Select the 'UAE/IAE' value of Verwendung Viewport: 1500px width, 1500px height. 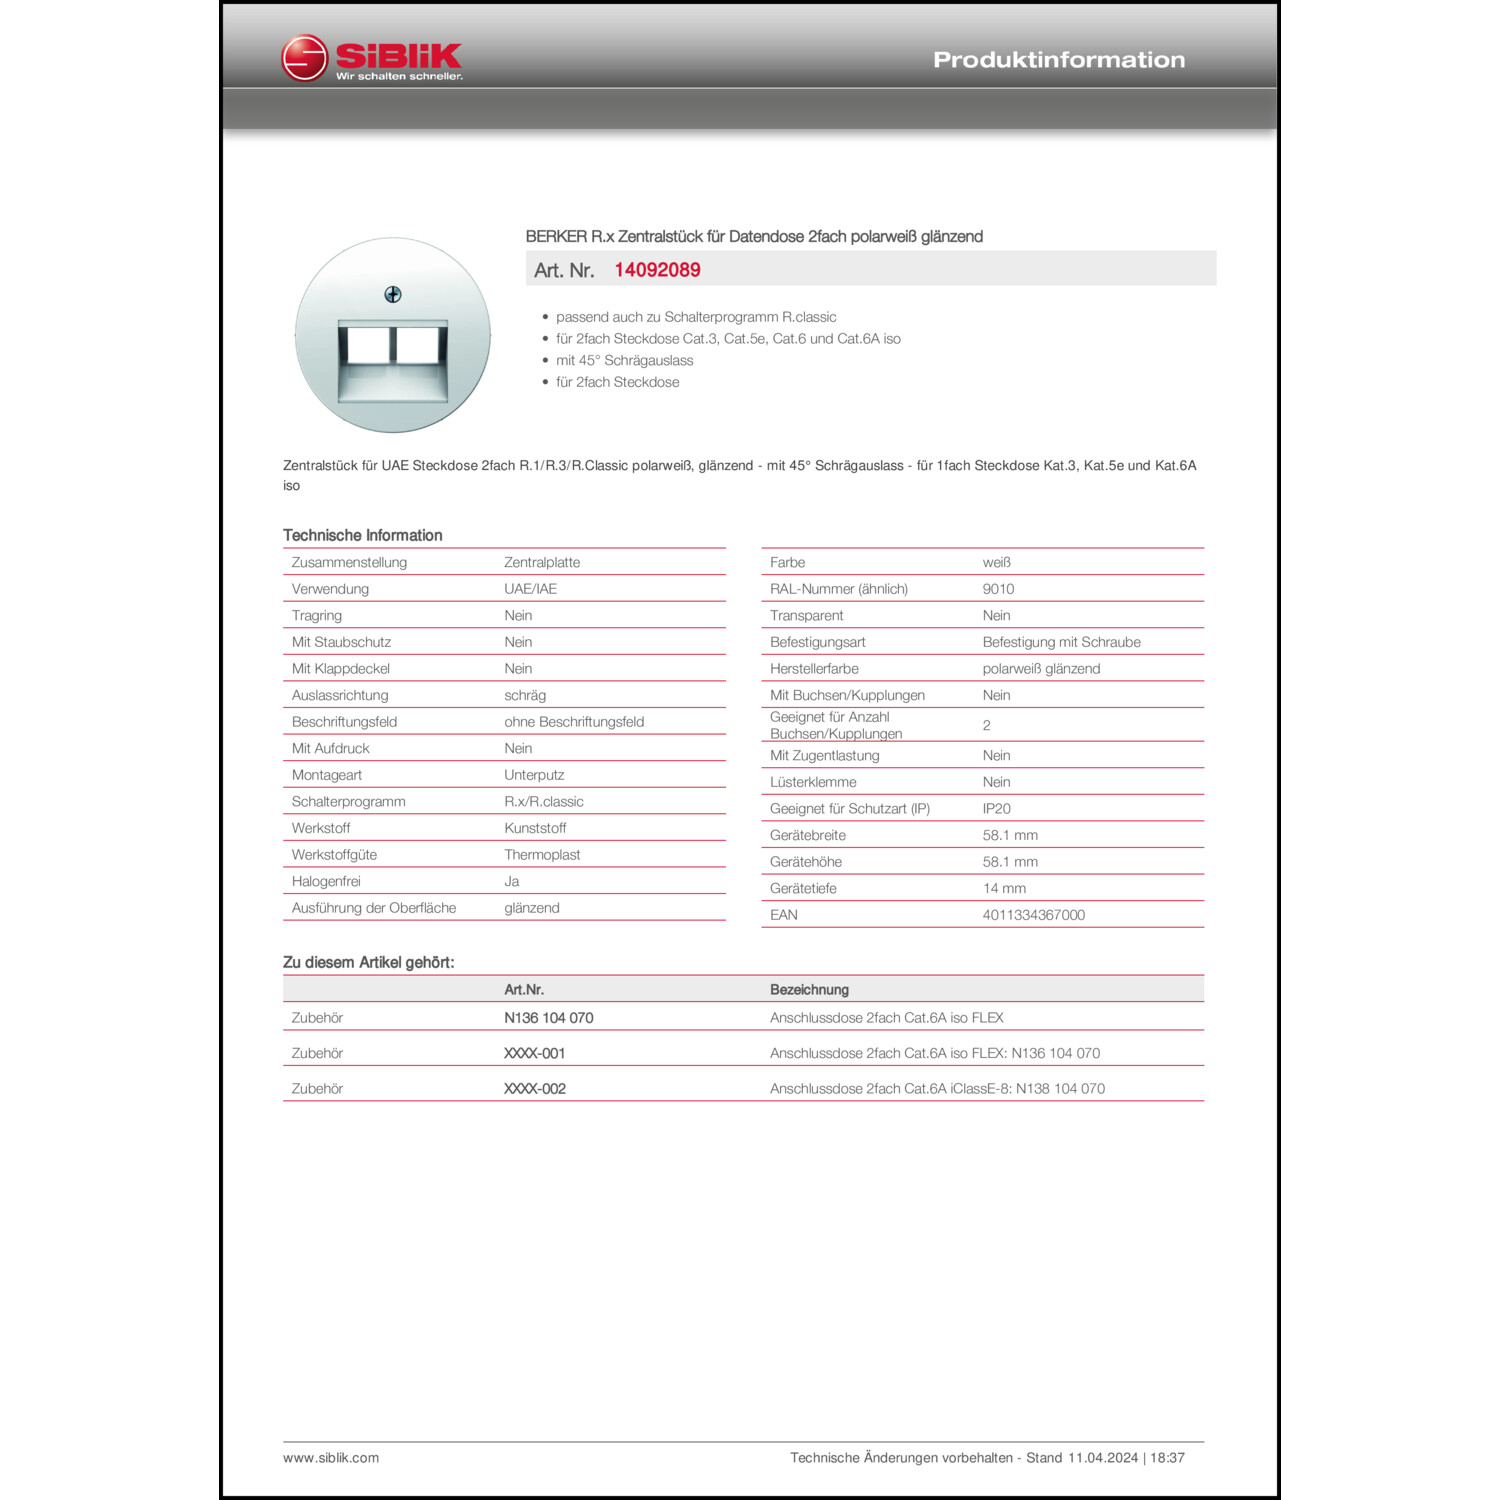coord(531,589)
